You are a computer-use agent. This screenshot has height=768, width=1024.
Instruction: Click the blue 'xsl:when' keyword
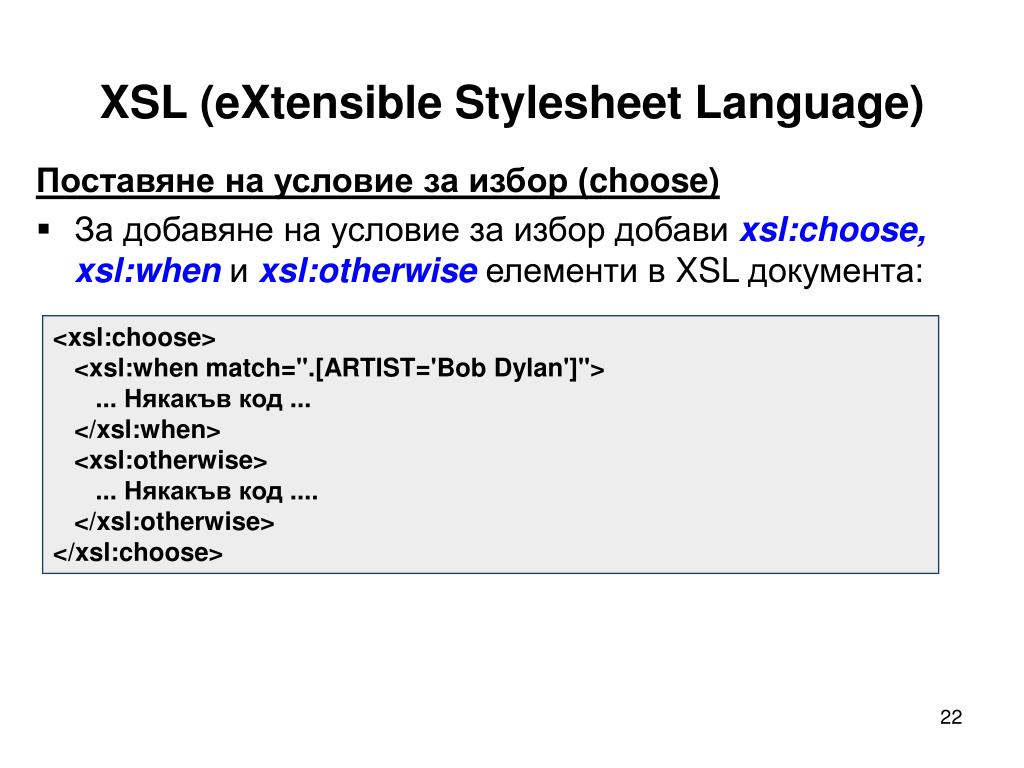pyautogui.click(x=148, y=270)
